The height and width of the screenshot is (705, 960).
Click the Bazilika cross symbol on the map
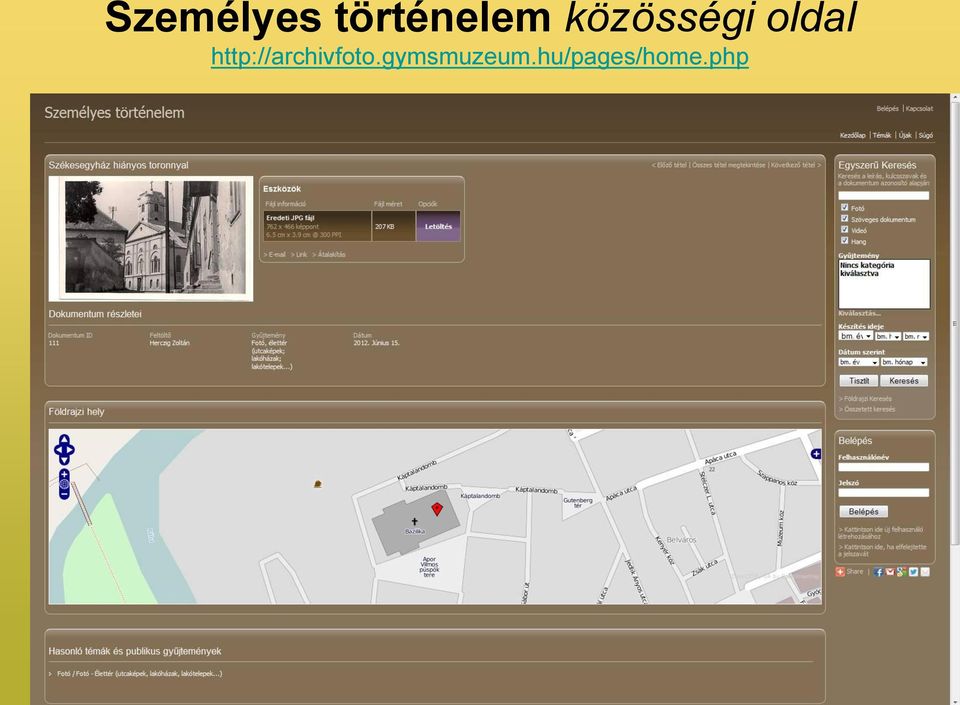click(x=414, y=522)
